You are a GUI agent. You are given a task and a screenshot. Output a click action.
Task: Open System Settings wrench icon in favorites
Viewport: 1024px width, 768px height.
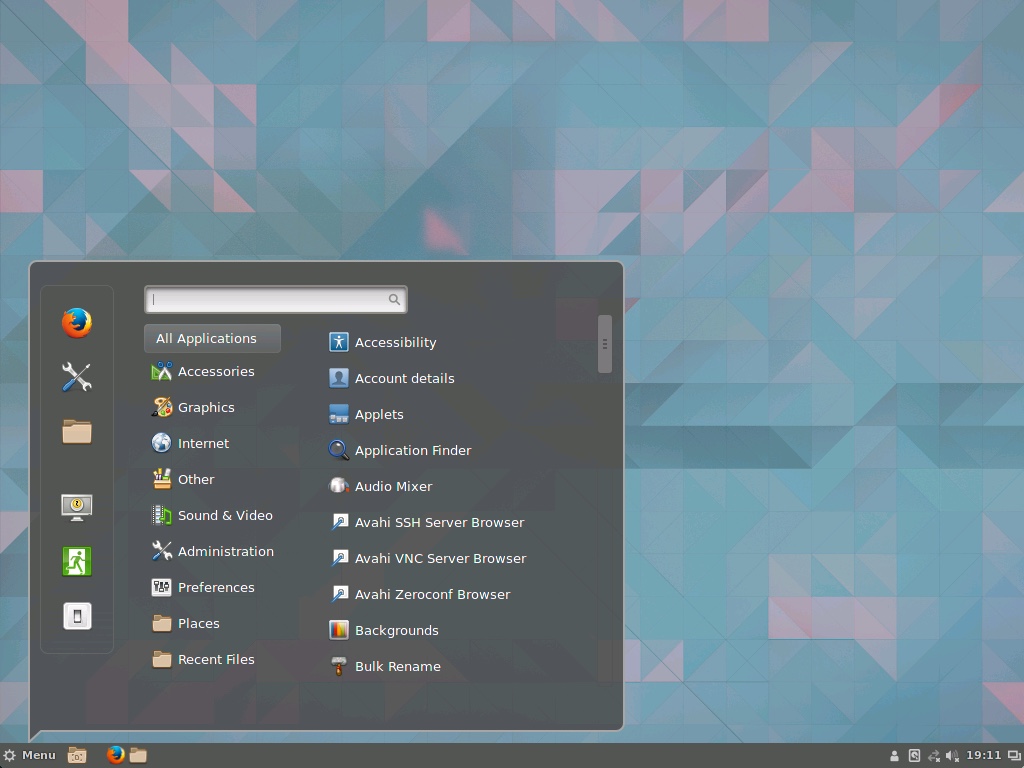pos(76,377)
